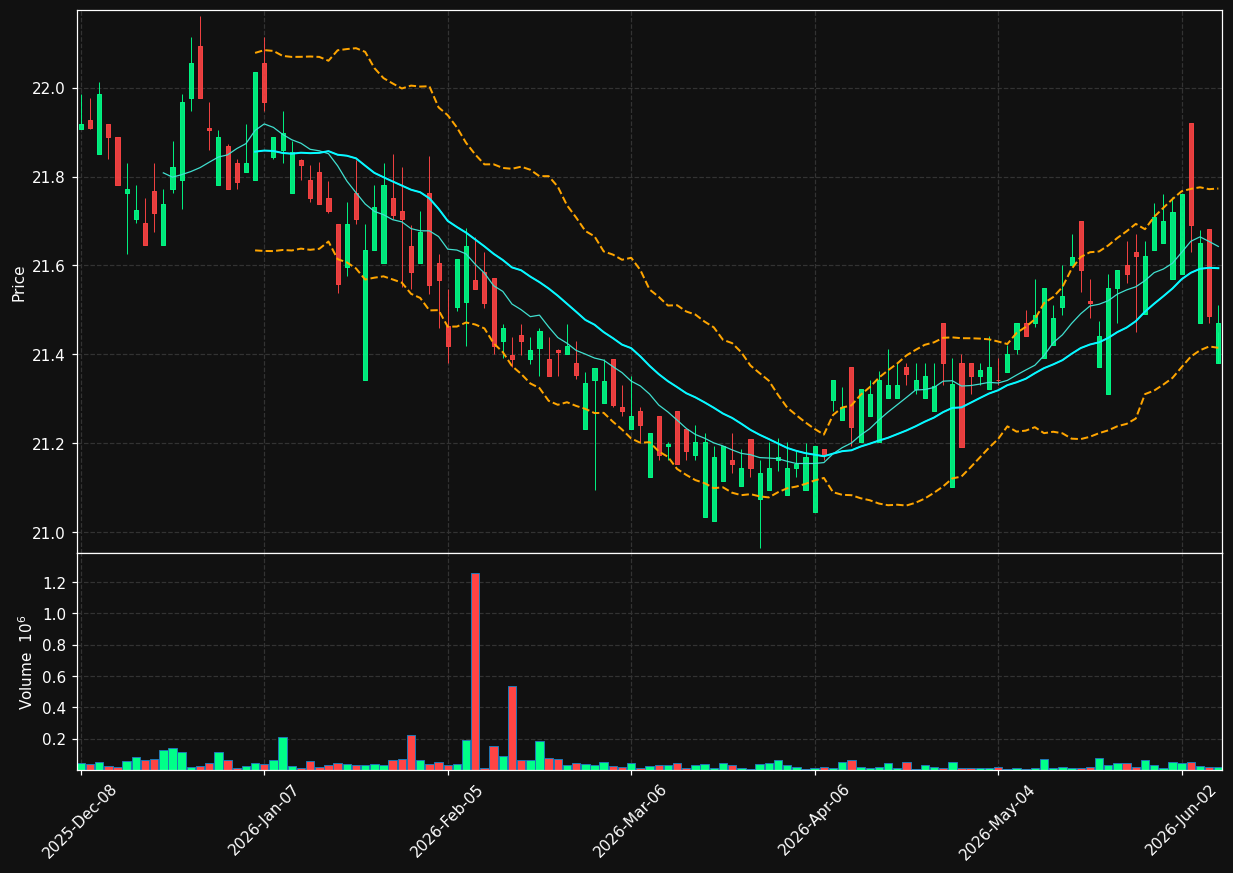This screenshot has width=1233, height=873.
Task: Click the 2026-Mar-06 date label
Action: [631, 821]
